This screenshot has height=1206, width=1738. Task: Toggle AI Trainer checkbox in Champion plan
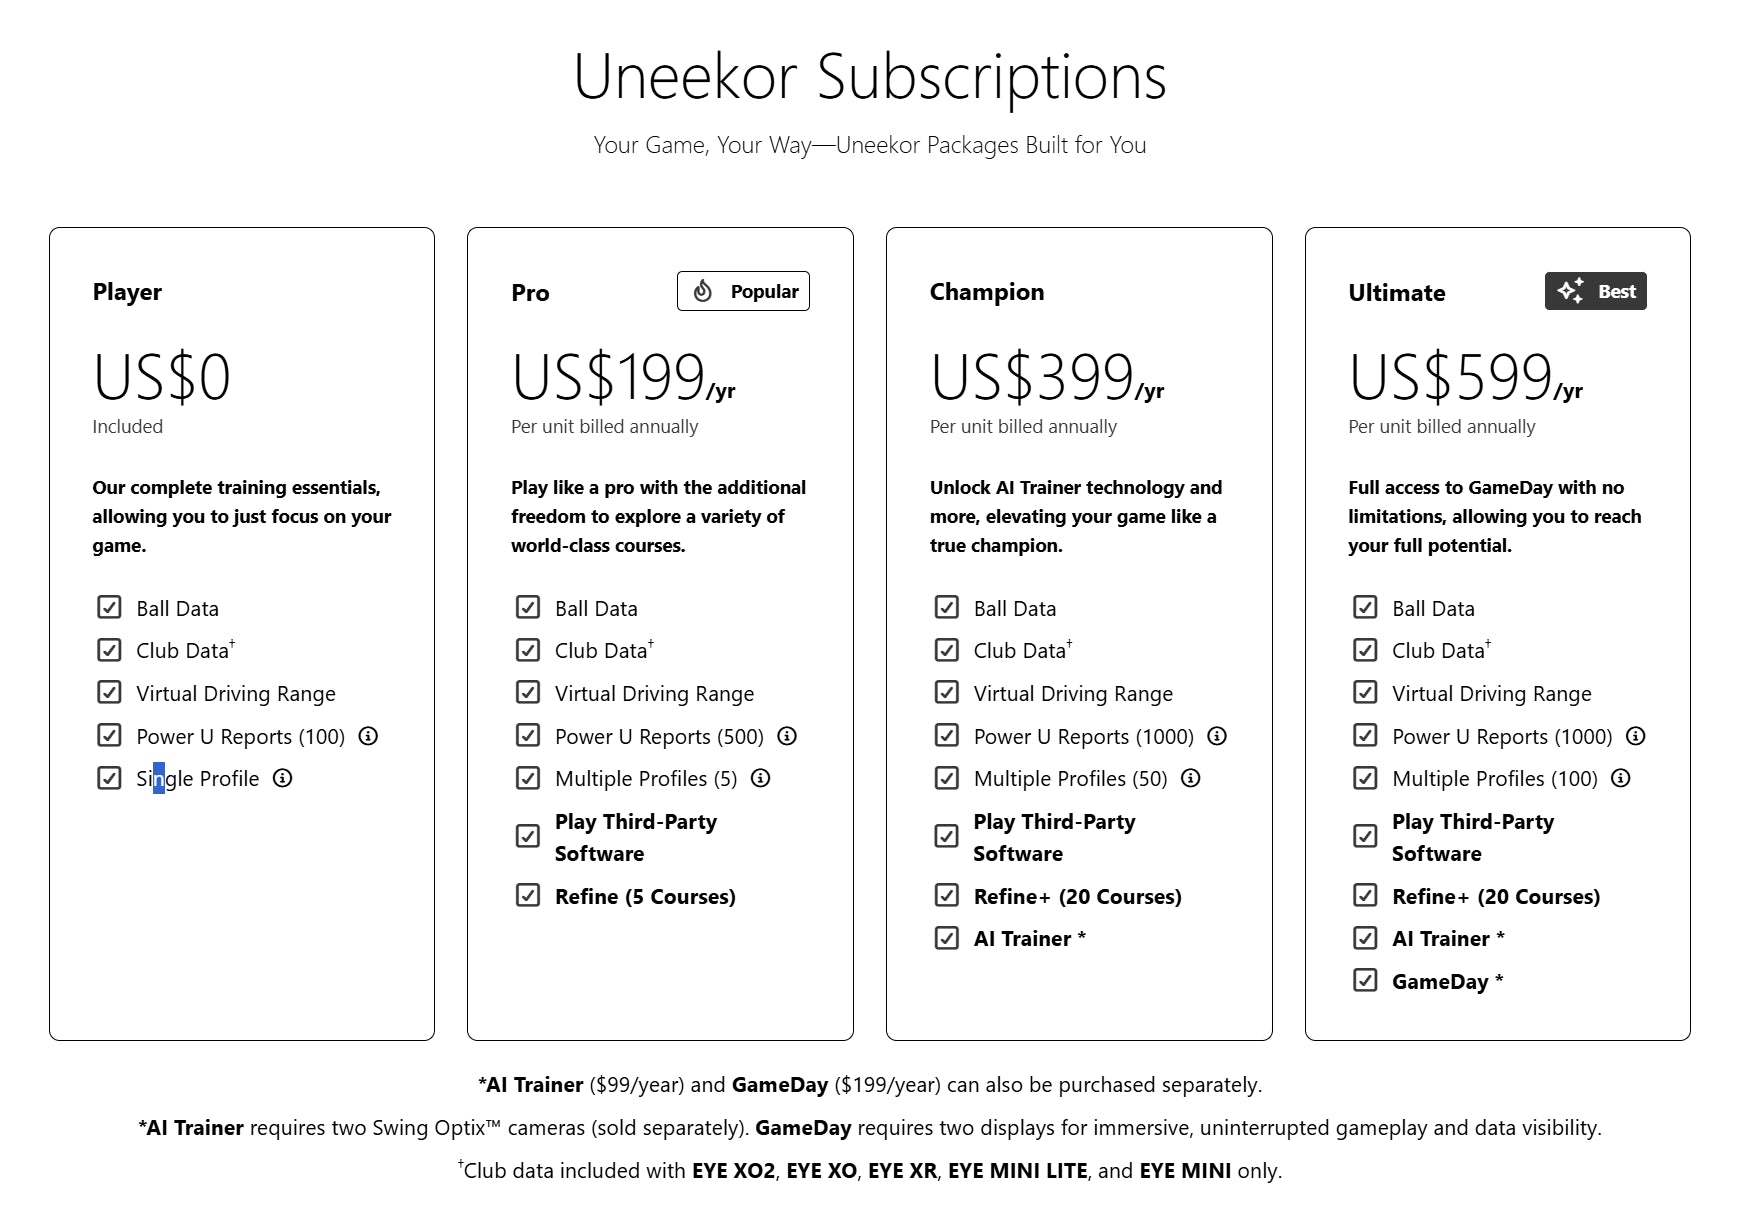click(946, 938)
